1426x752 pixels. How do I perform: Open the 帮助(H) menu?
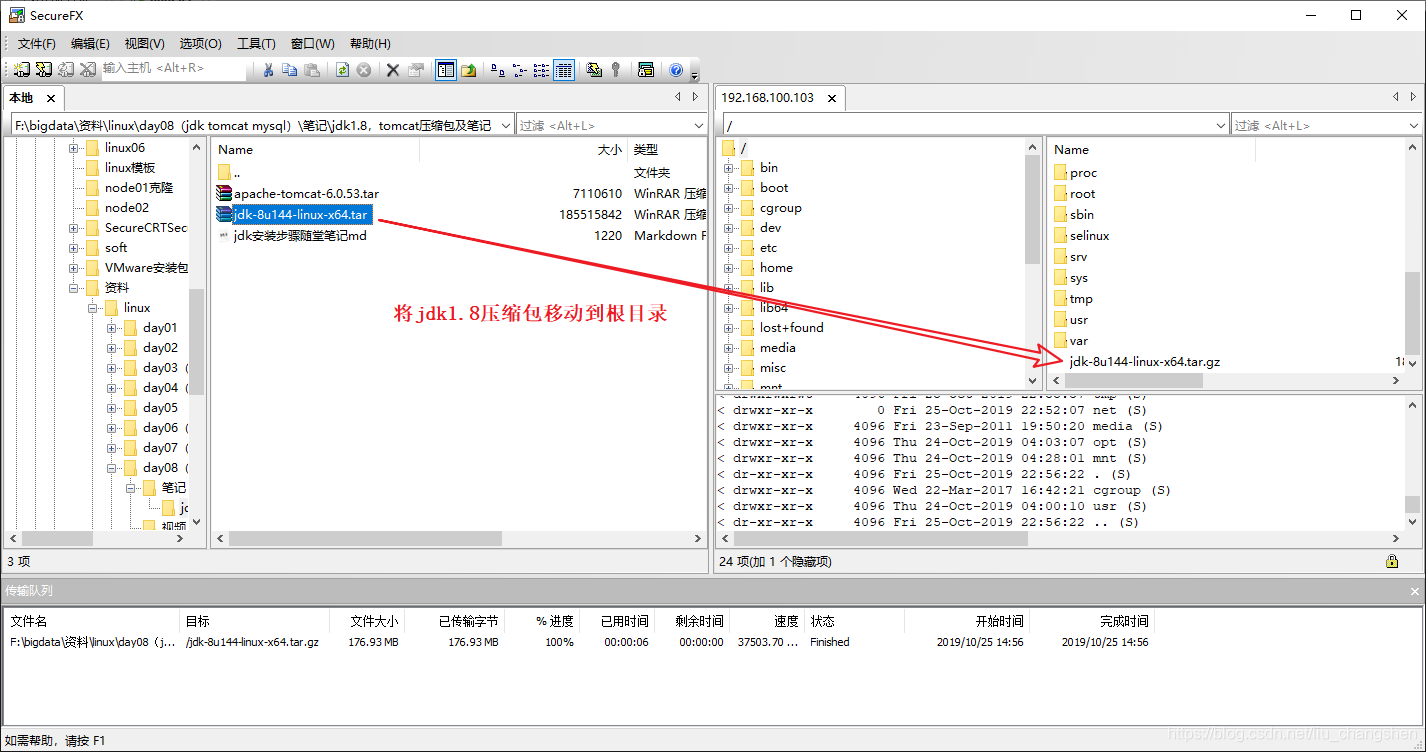tap(370, 43)
